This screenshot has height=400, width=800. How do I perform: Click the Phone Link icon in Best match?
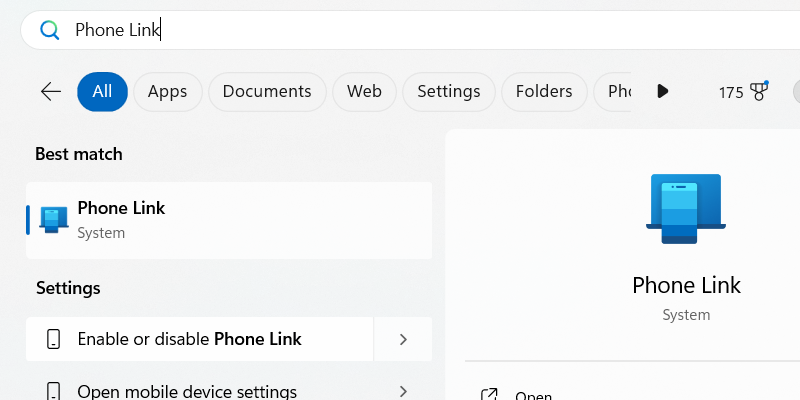(54, 219)
